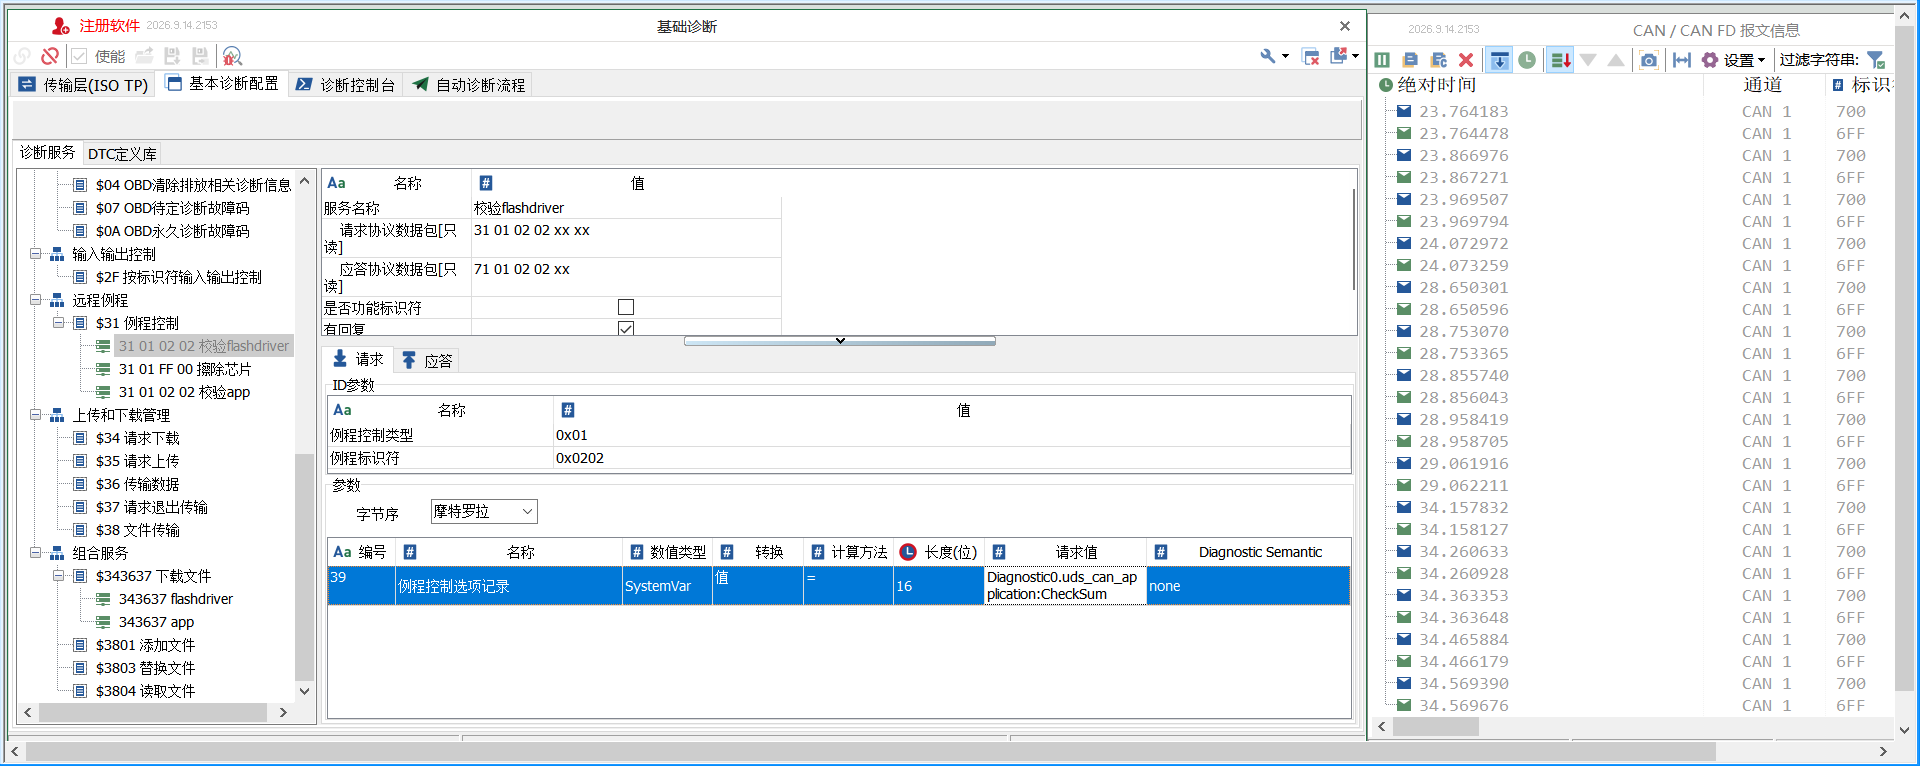Toggle auto-scroll to bottom in CAN window
1920x766 pixels.
pos(1499,60)
